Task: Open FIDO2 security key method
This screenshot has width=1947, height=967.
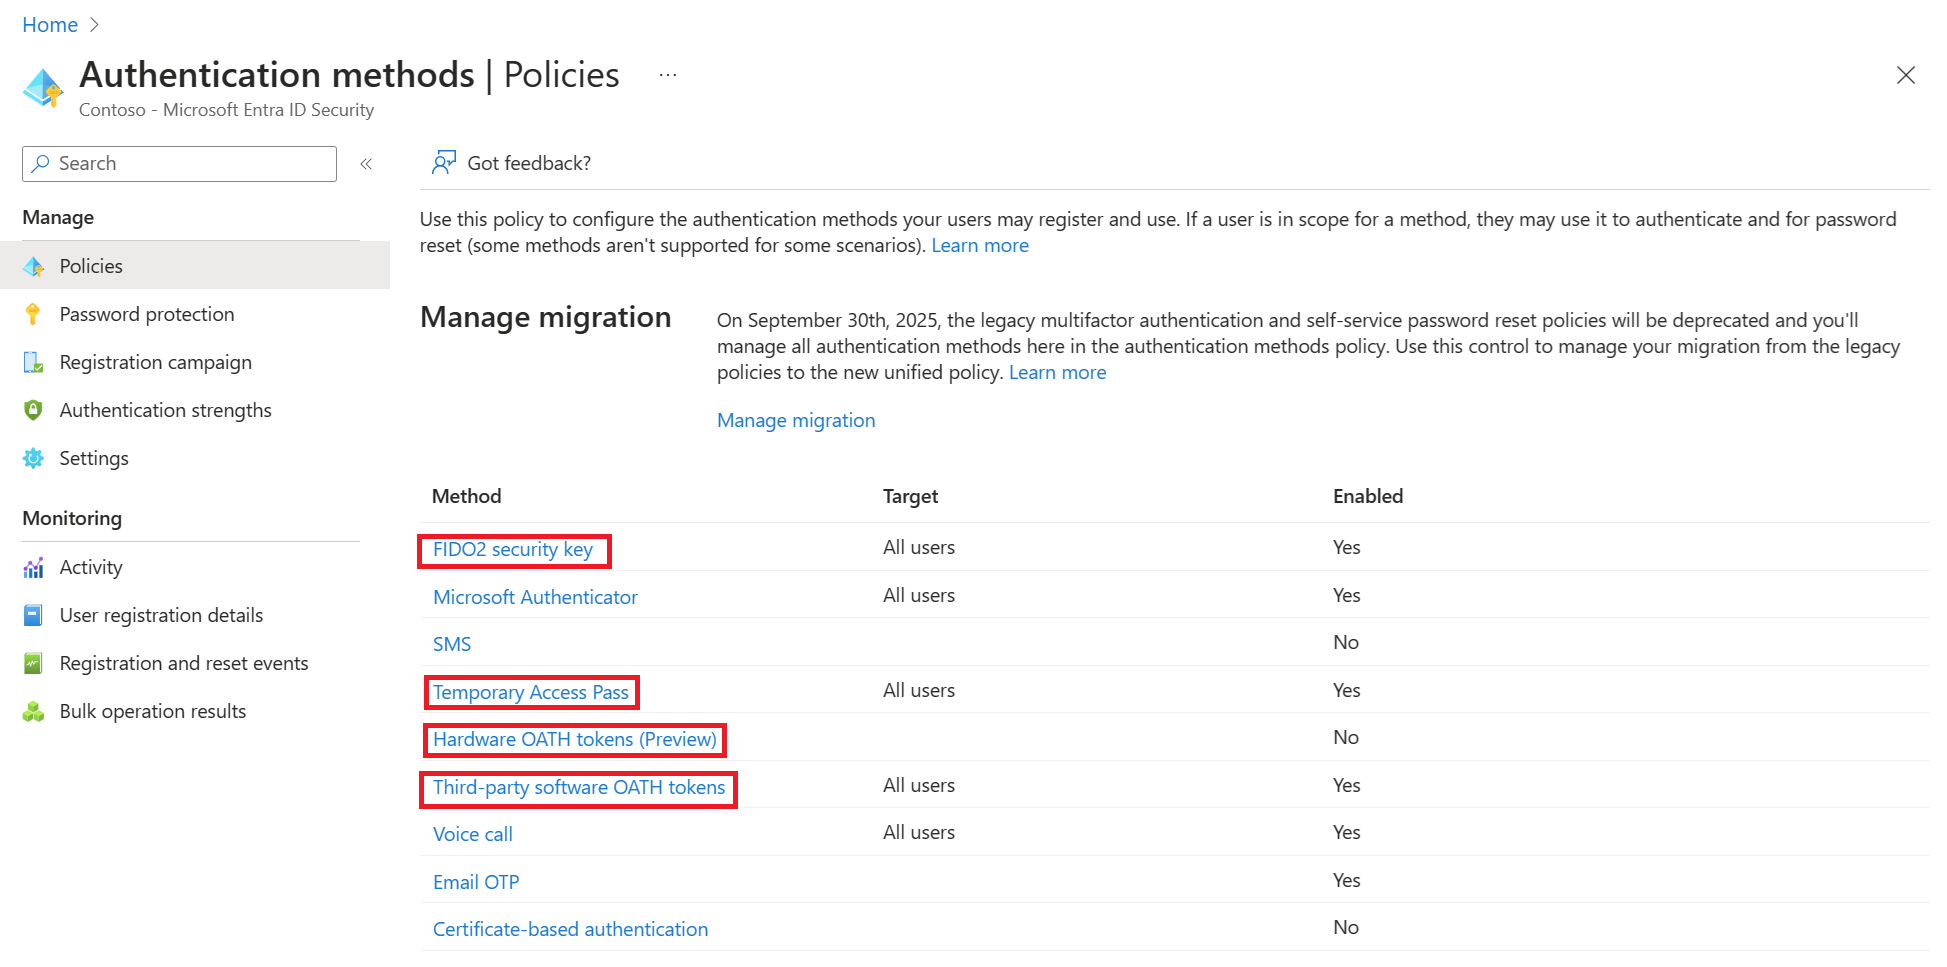Action: click(x=512, y=549)
